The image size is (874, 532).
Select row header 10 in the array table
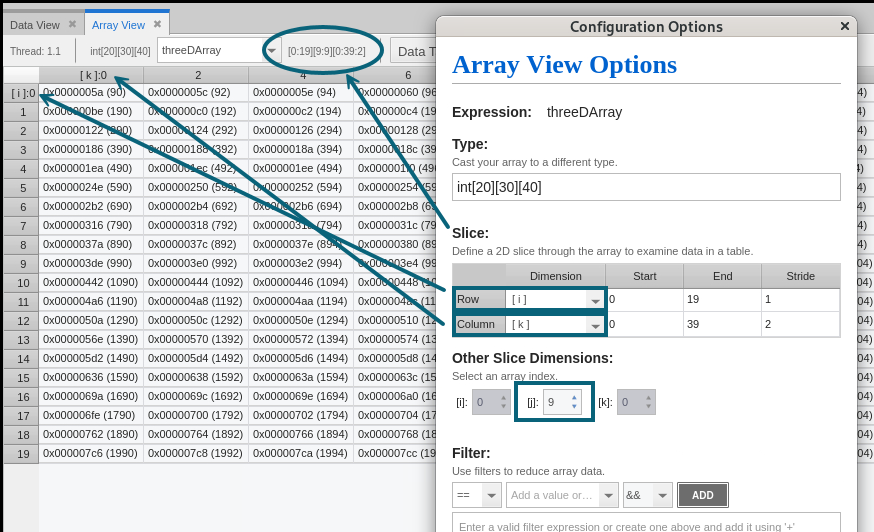[x=22, y=283]
